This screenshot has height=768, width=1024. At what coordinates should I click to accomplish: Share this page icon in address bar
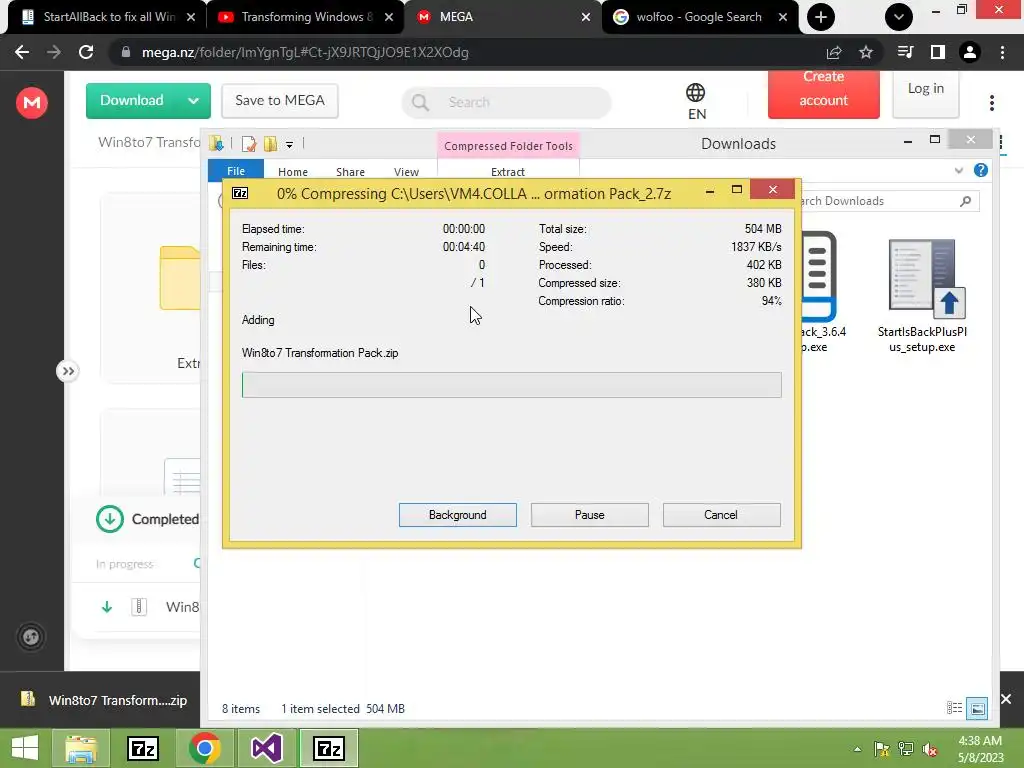point(834,52)
